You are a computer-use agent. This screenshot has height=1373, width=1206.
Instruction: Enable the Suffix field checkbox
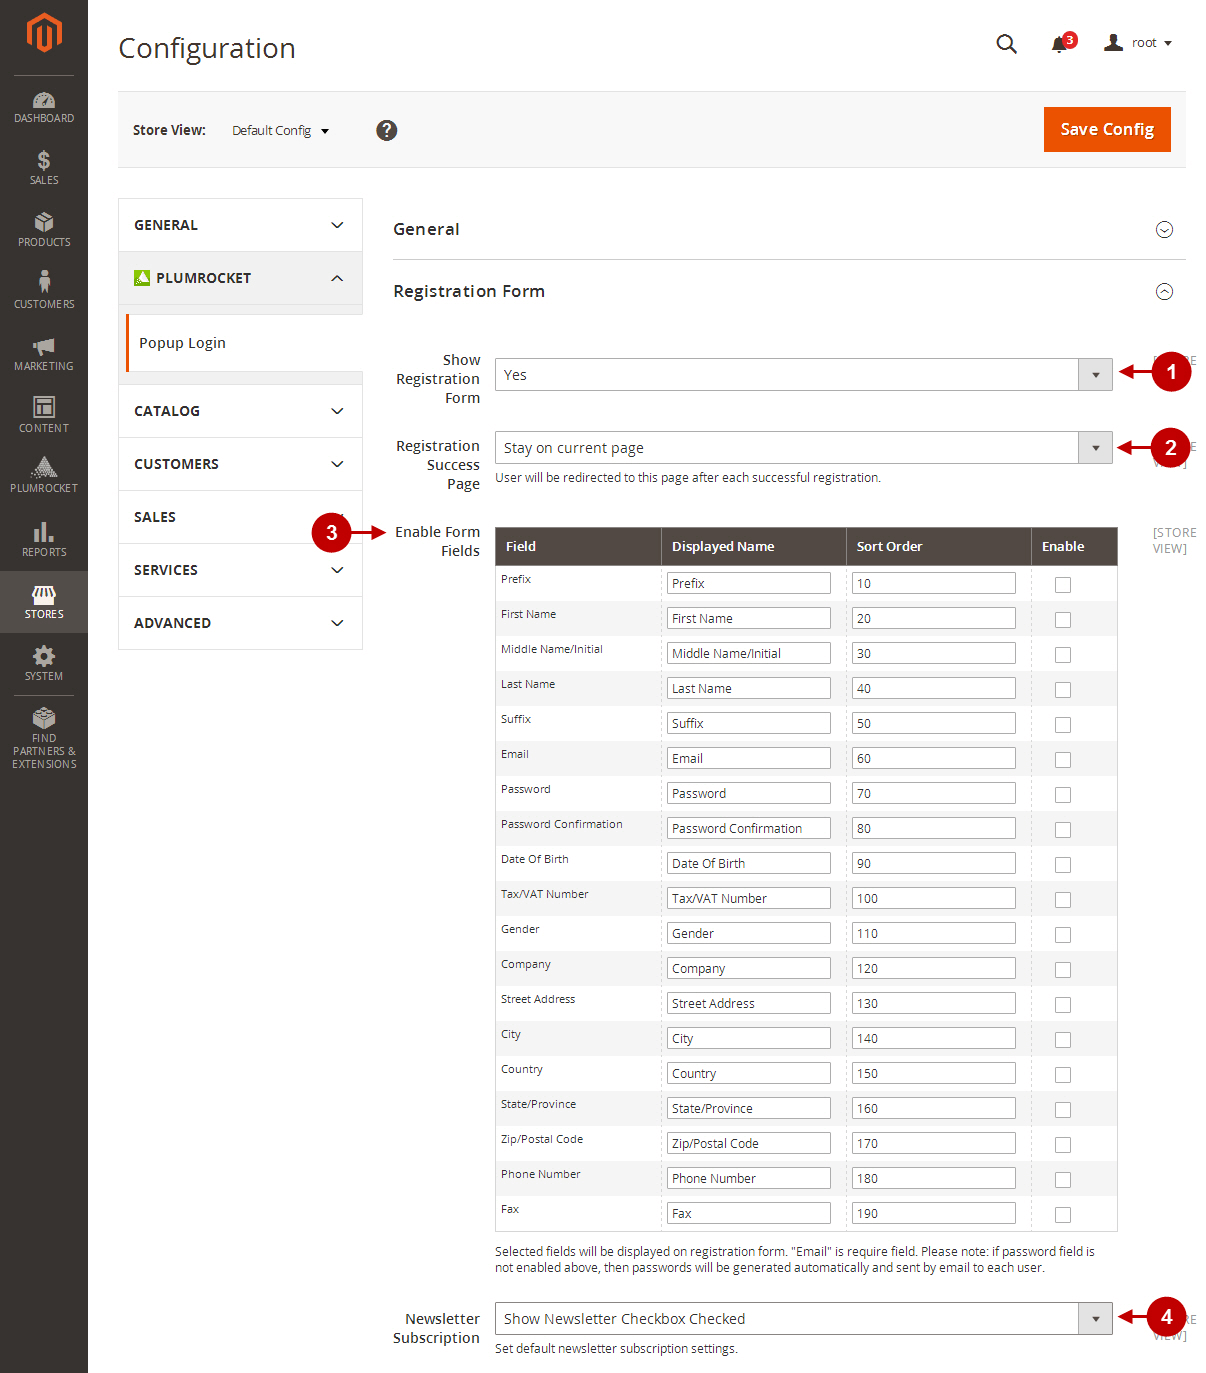(x=1063, y=725)
